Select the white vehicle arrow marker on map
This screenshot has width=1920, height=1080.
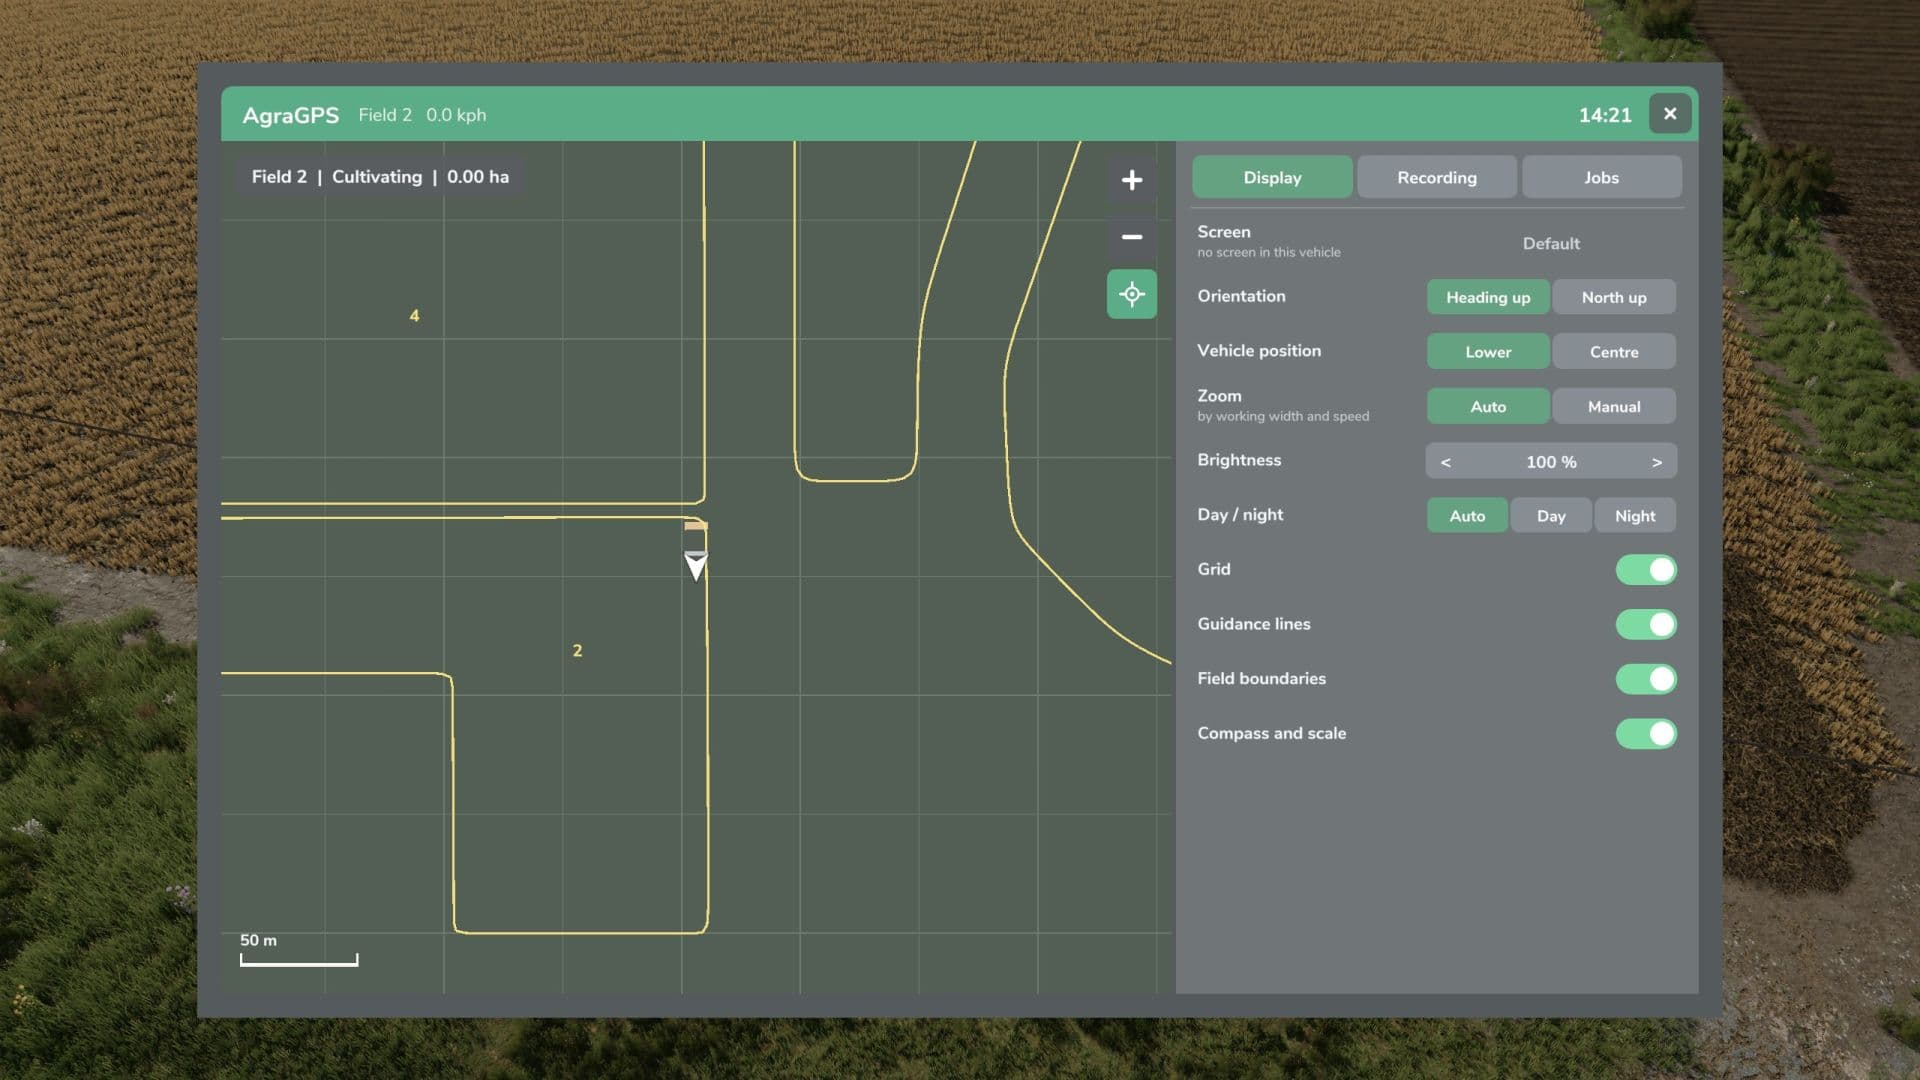696,566
